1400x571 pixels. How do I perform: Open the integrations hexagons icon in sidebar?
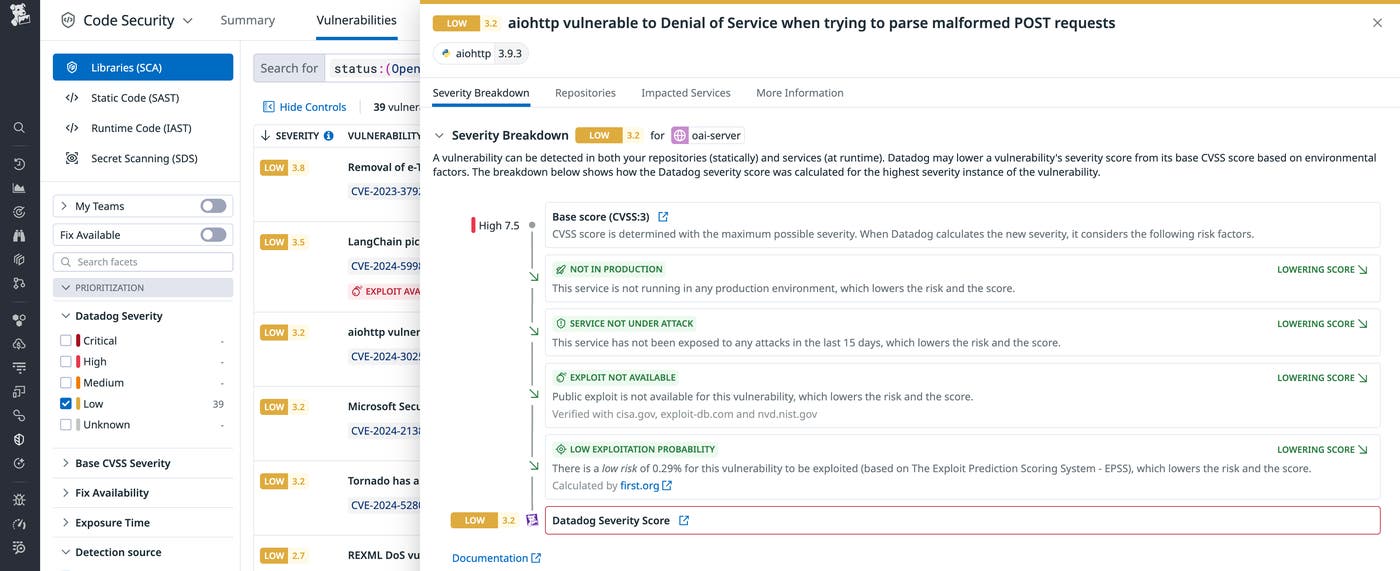(19, 320)
